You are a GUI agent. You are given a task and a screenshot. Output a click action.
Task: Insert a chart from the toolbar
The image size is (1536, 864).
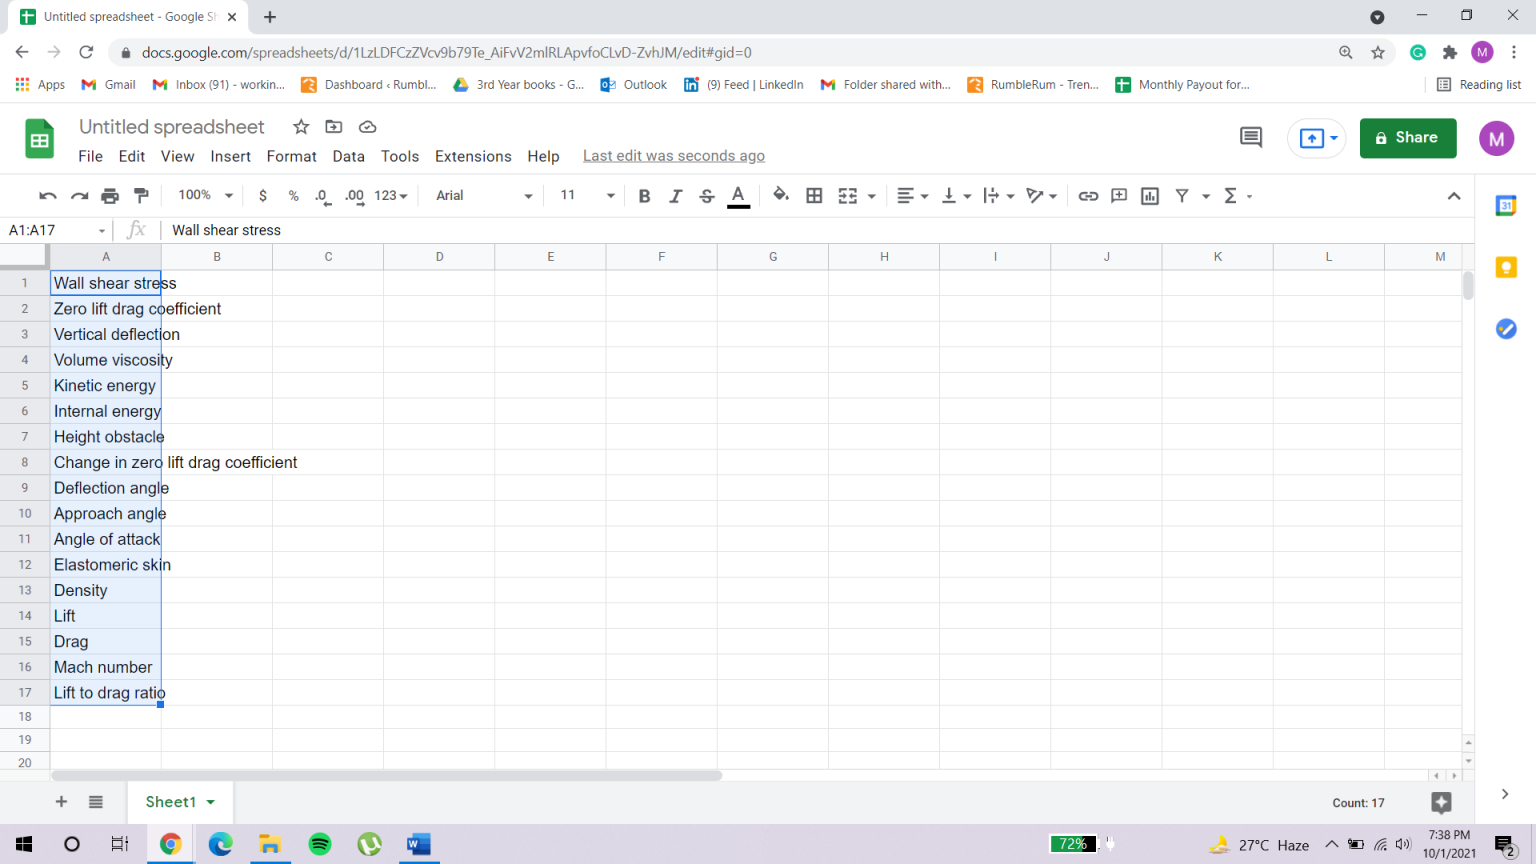(x=1149, y=195)
